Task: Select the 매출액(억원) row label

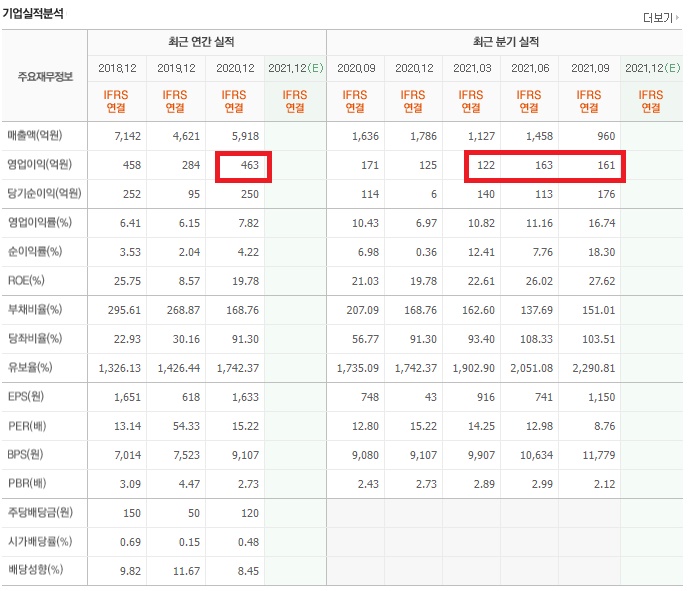Action: pyautogui.click(x=35, y=136)
